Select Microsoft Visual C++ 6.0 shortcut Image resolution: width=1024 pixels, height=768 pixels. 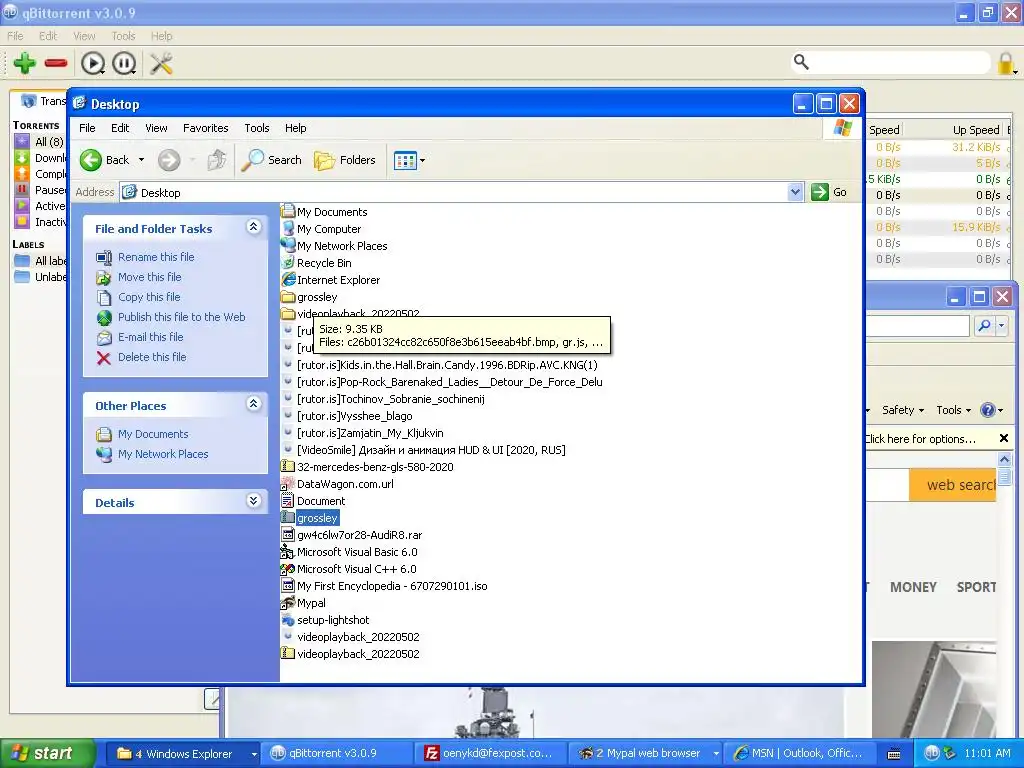pos(349,569)
